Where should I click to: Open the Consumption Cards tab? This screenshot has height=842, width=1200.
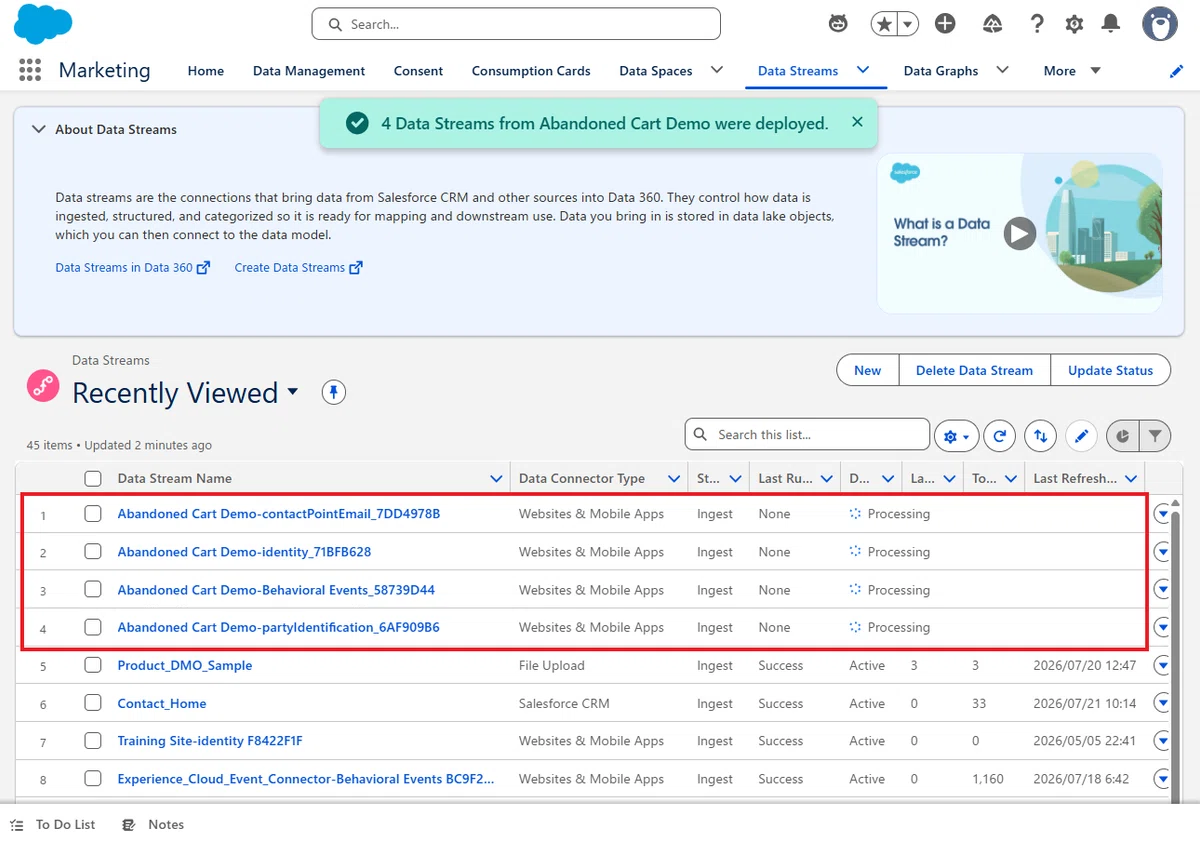tap(531, 71)
